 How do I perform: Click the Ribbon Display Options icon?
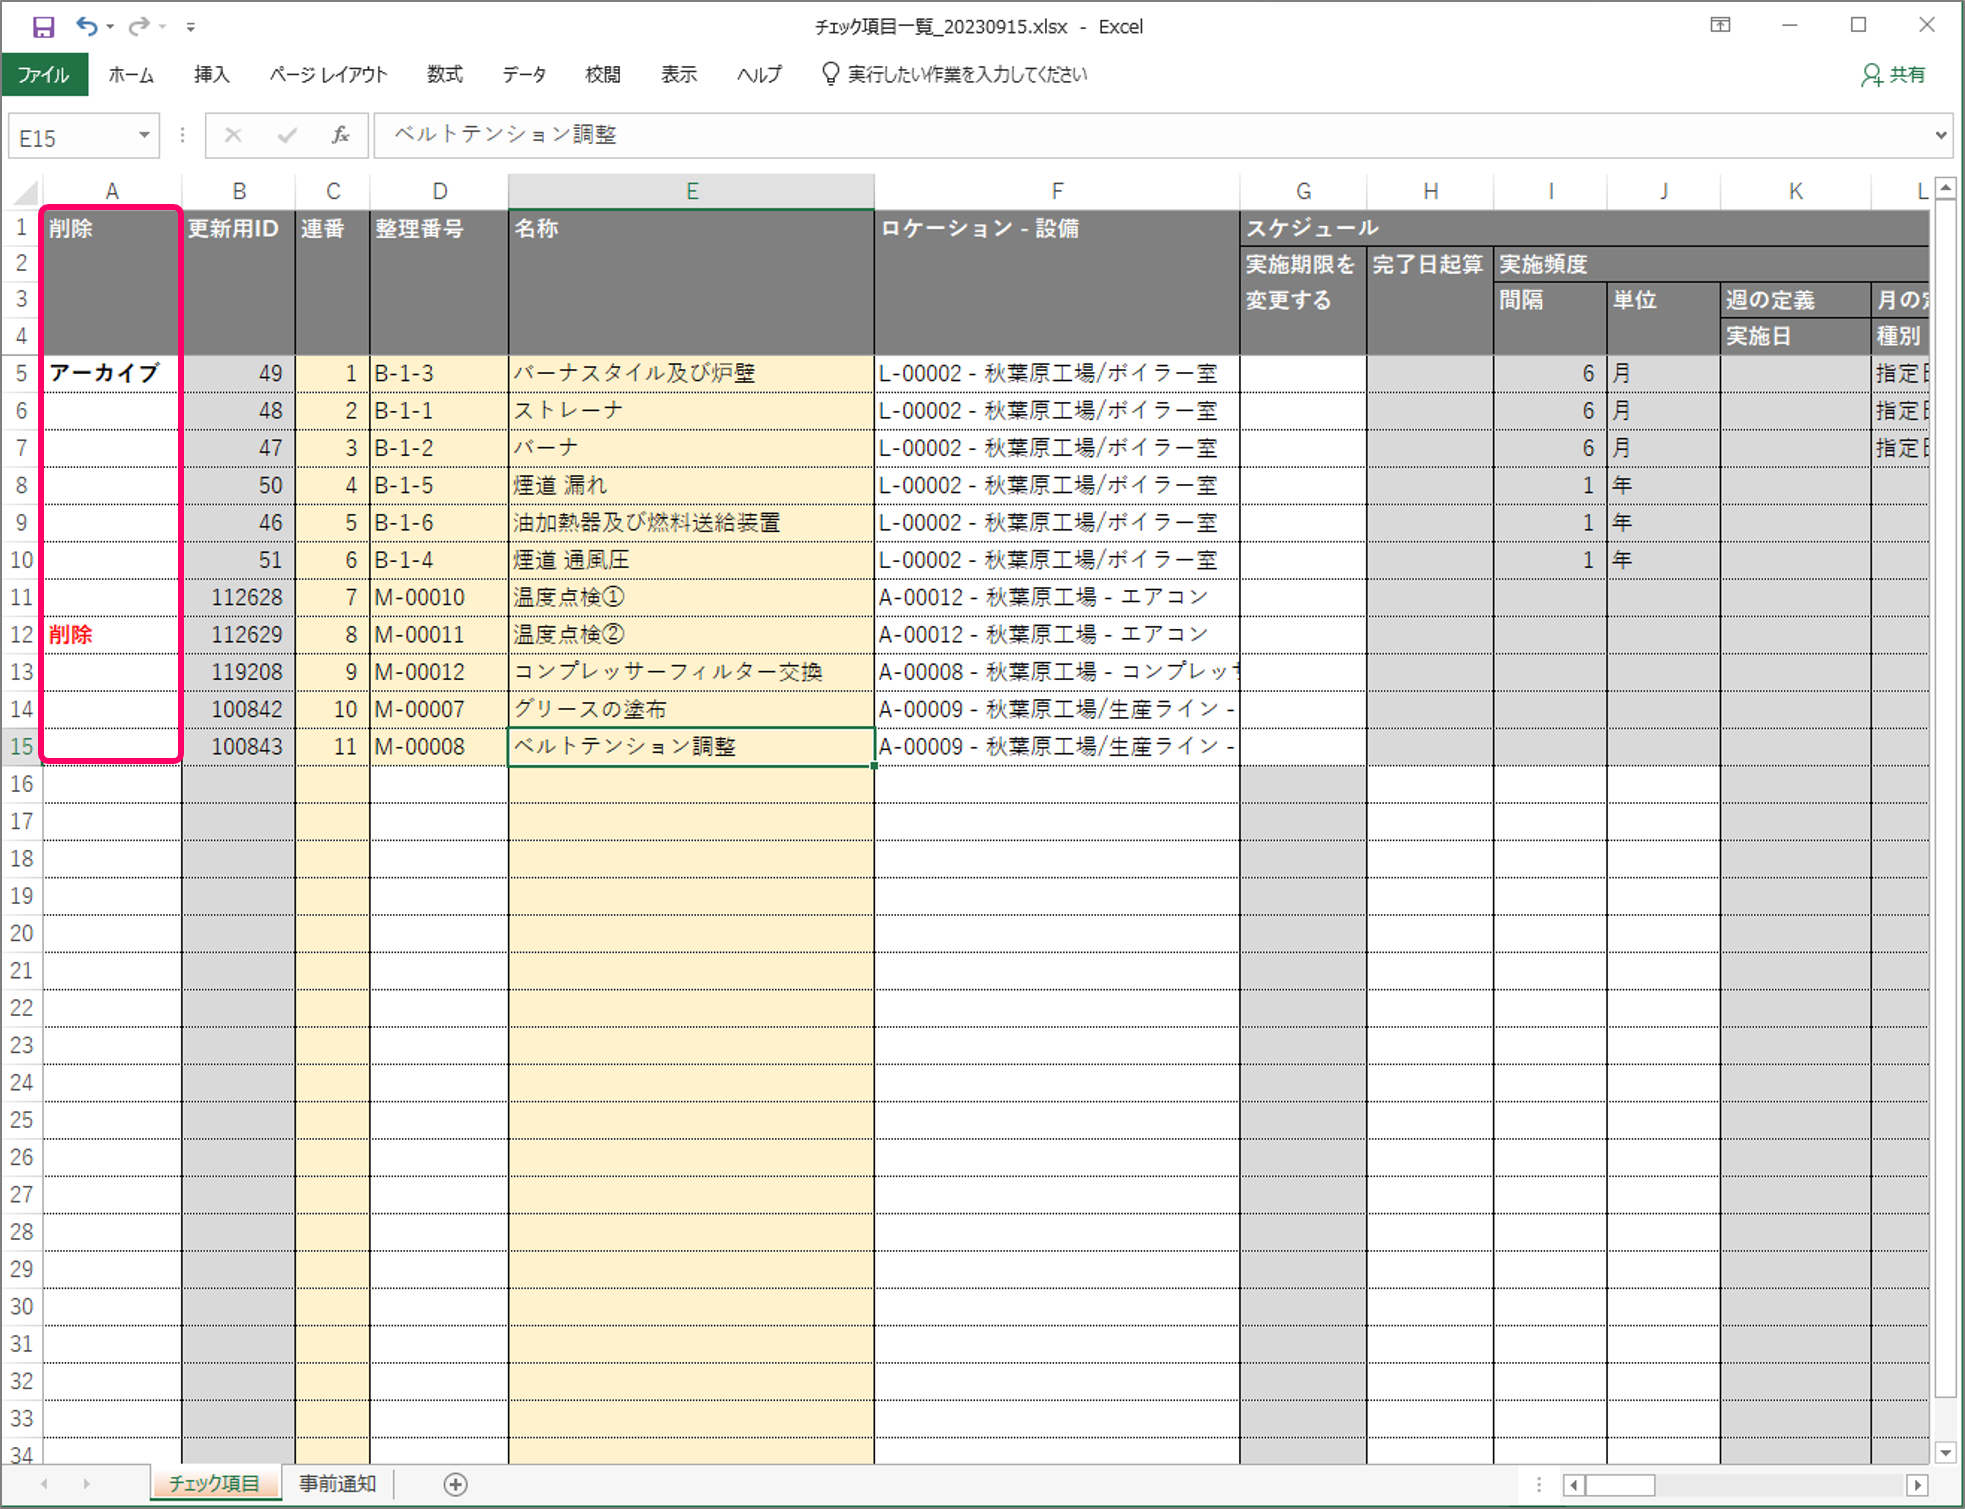coord(1720,26)
